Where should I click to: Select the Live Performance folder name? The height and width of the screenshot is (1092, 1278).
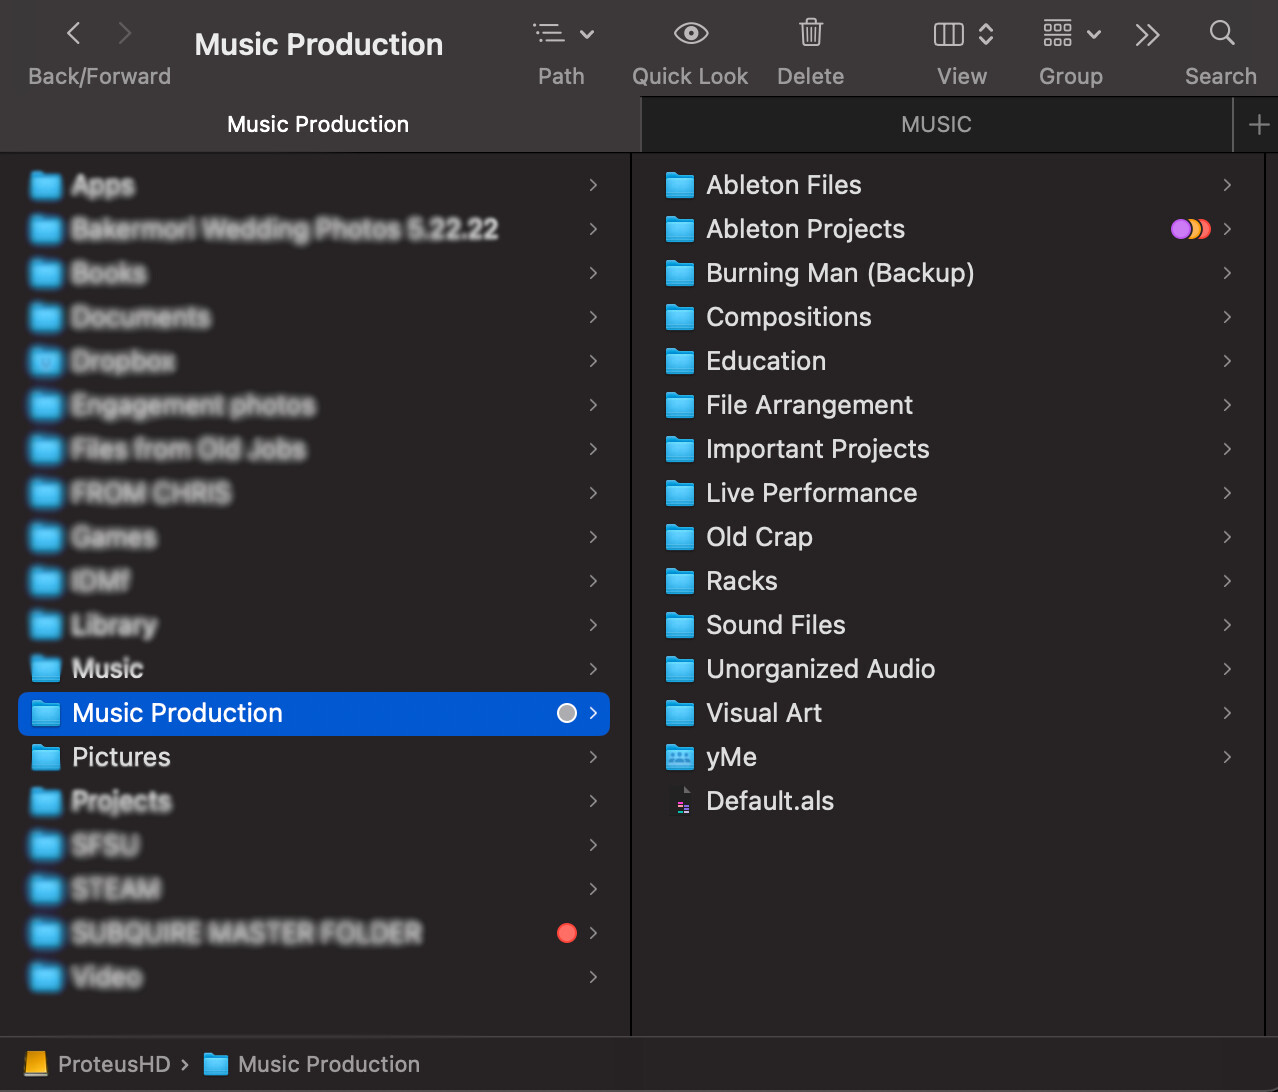[x=812, y=493]
